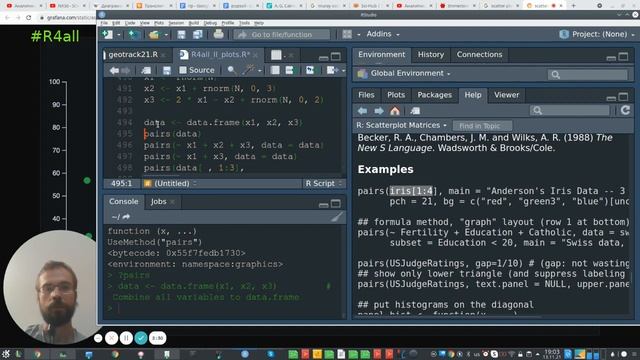Switch to the geotrack21.R tab
Image resolution: width=640 pixels, height=360 pixels.
point(133,55)
